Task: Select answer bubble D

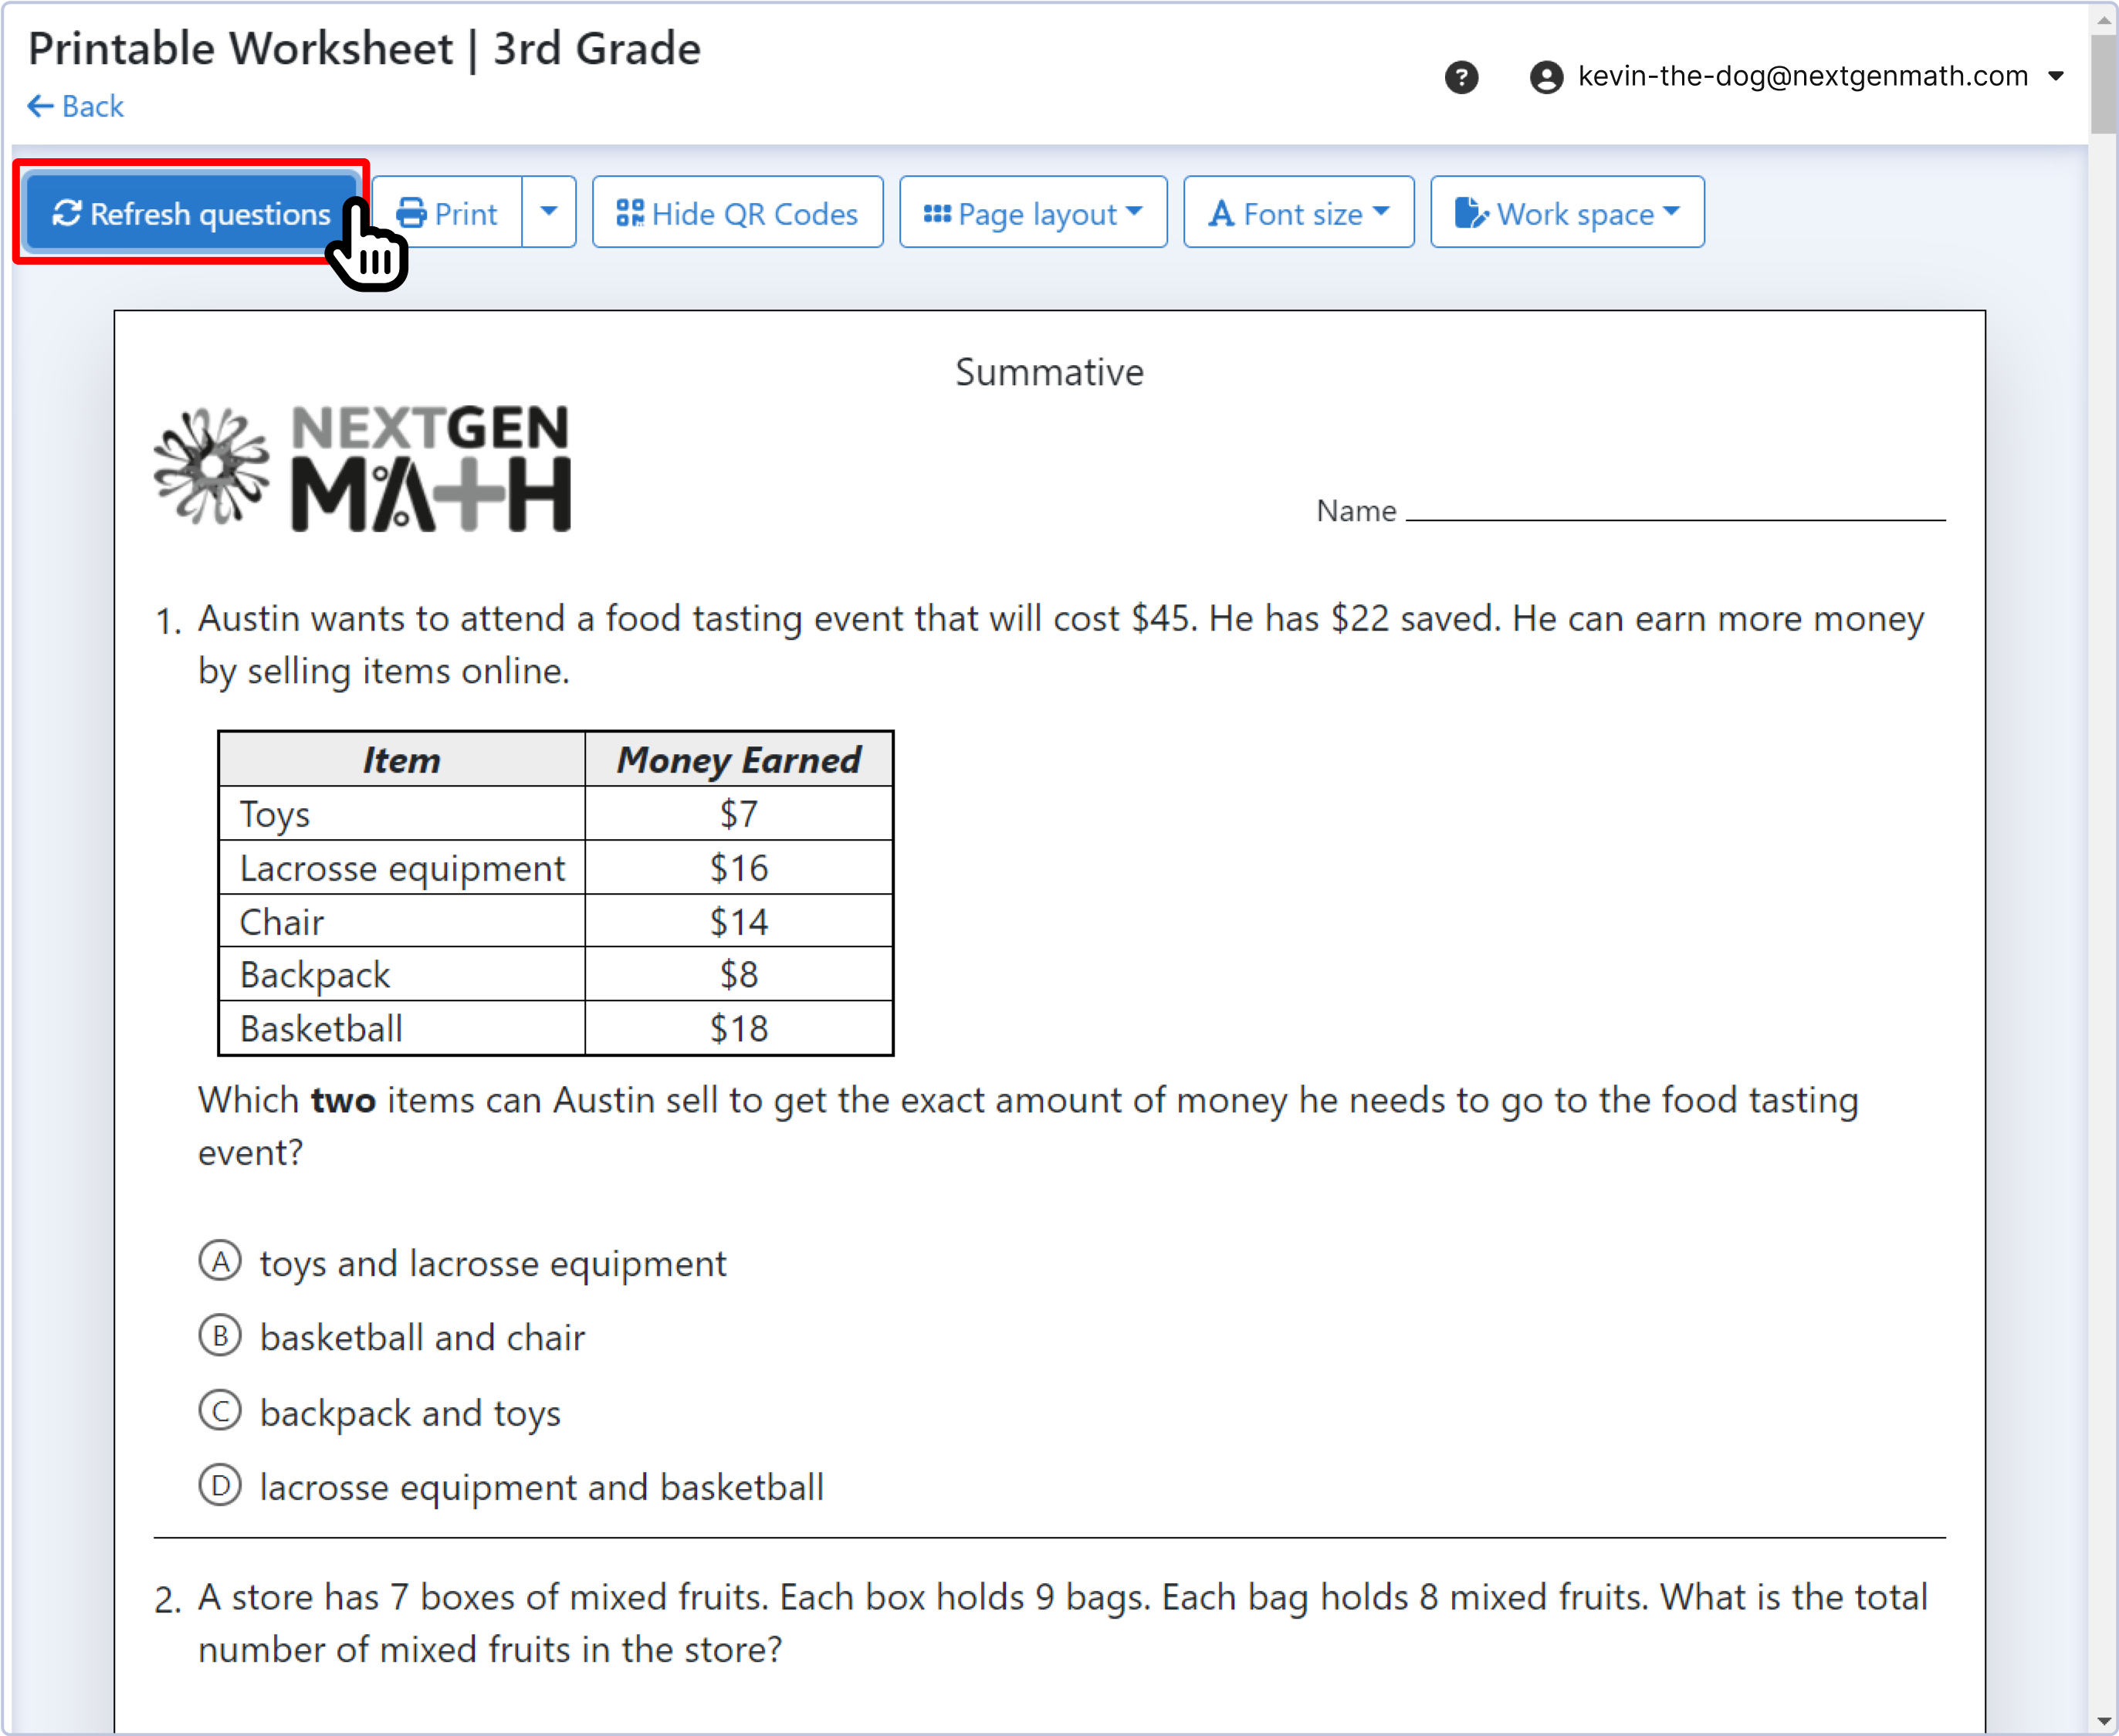Action: coord(220,1485)
